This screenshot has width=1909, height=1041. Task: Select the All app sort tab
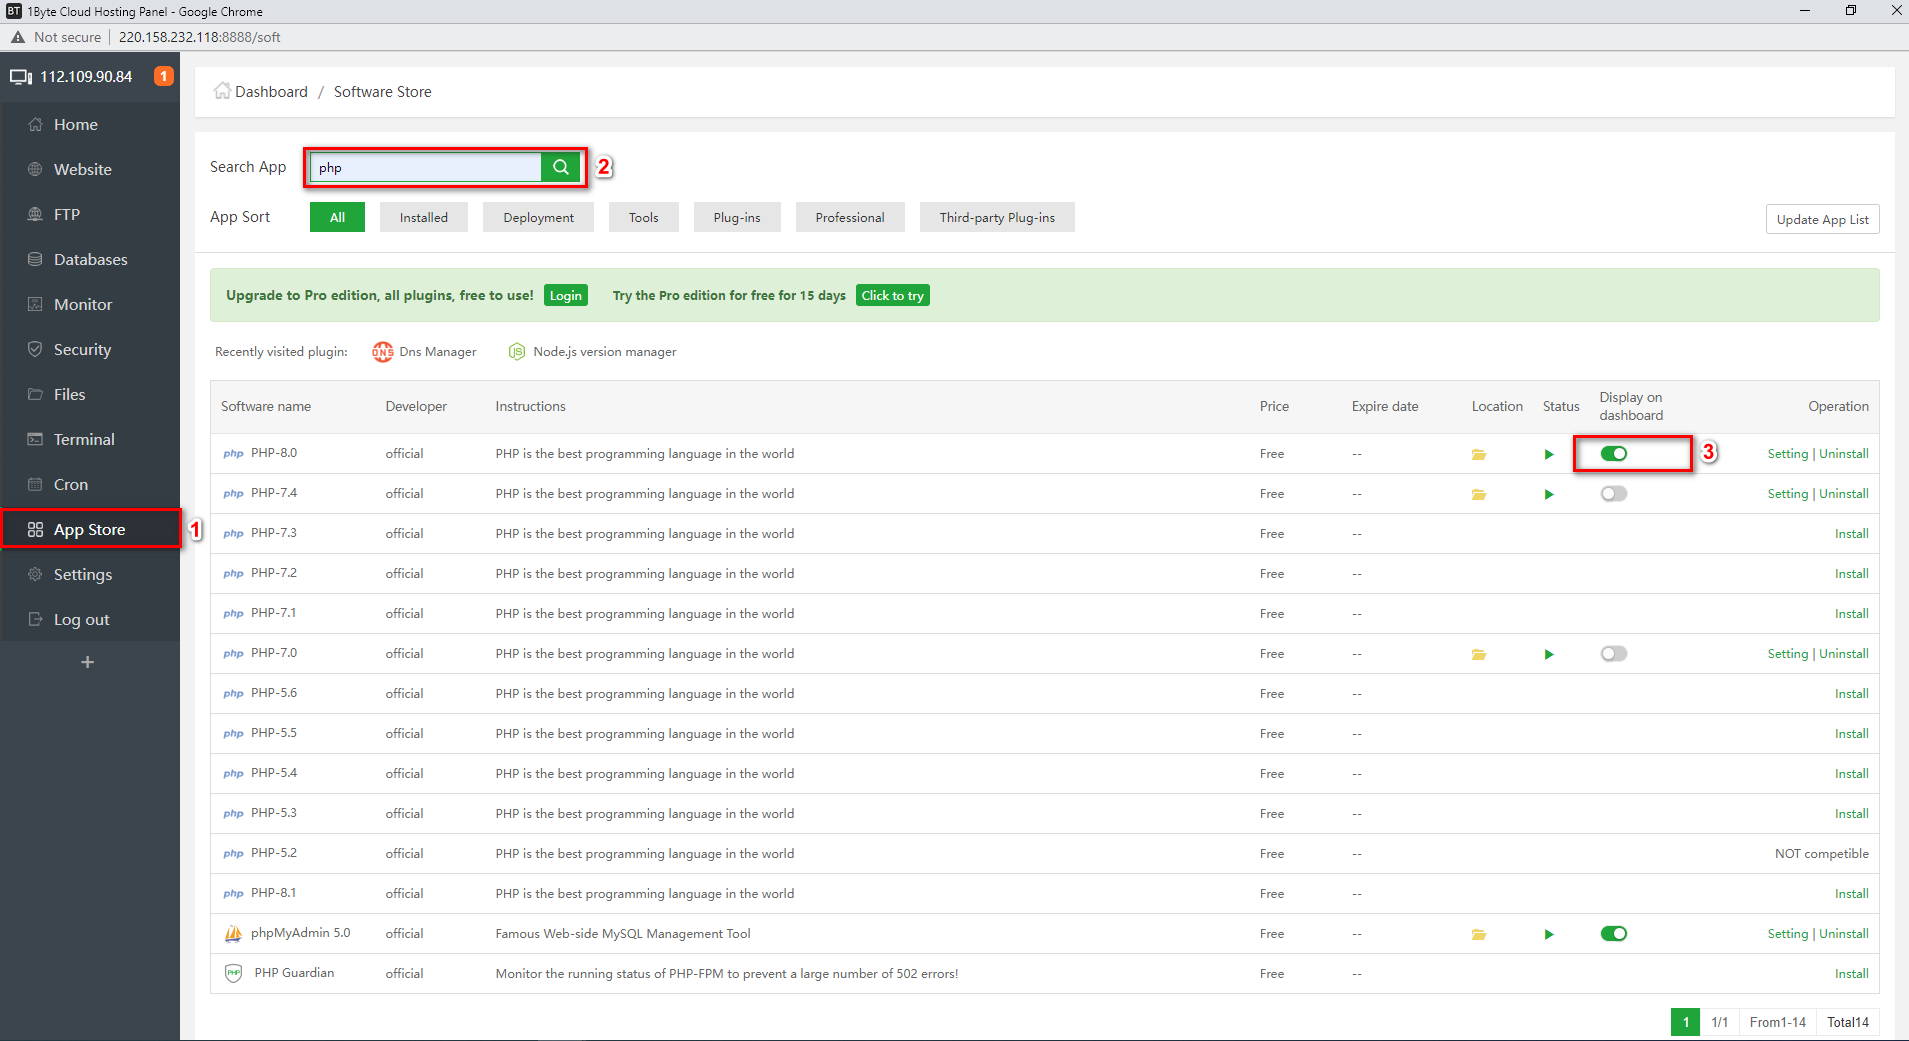[x=338, y=217]
